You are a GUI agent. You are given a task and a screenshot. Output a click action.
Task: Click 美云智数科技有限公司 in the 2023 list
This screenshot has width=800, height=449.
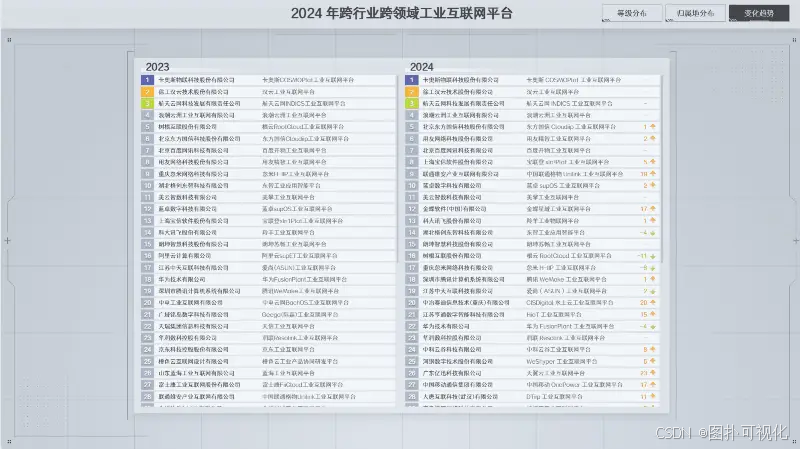[x=187, y=197]
